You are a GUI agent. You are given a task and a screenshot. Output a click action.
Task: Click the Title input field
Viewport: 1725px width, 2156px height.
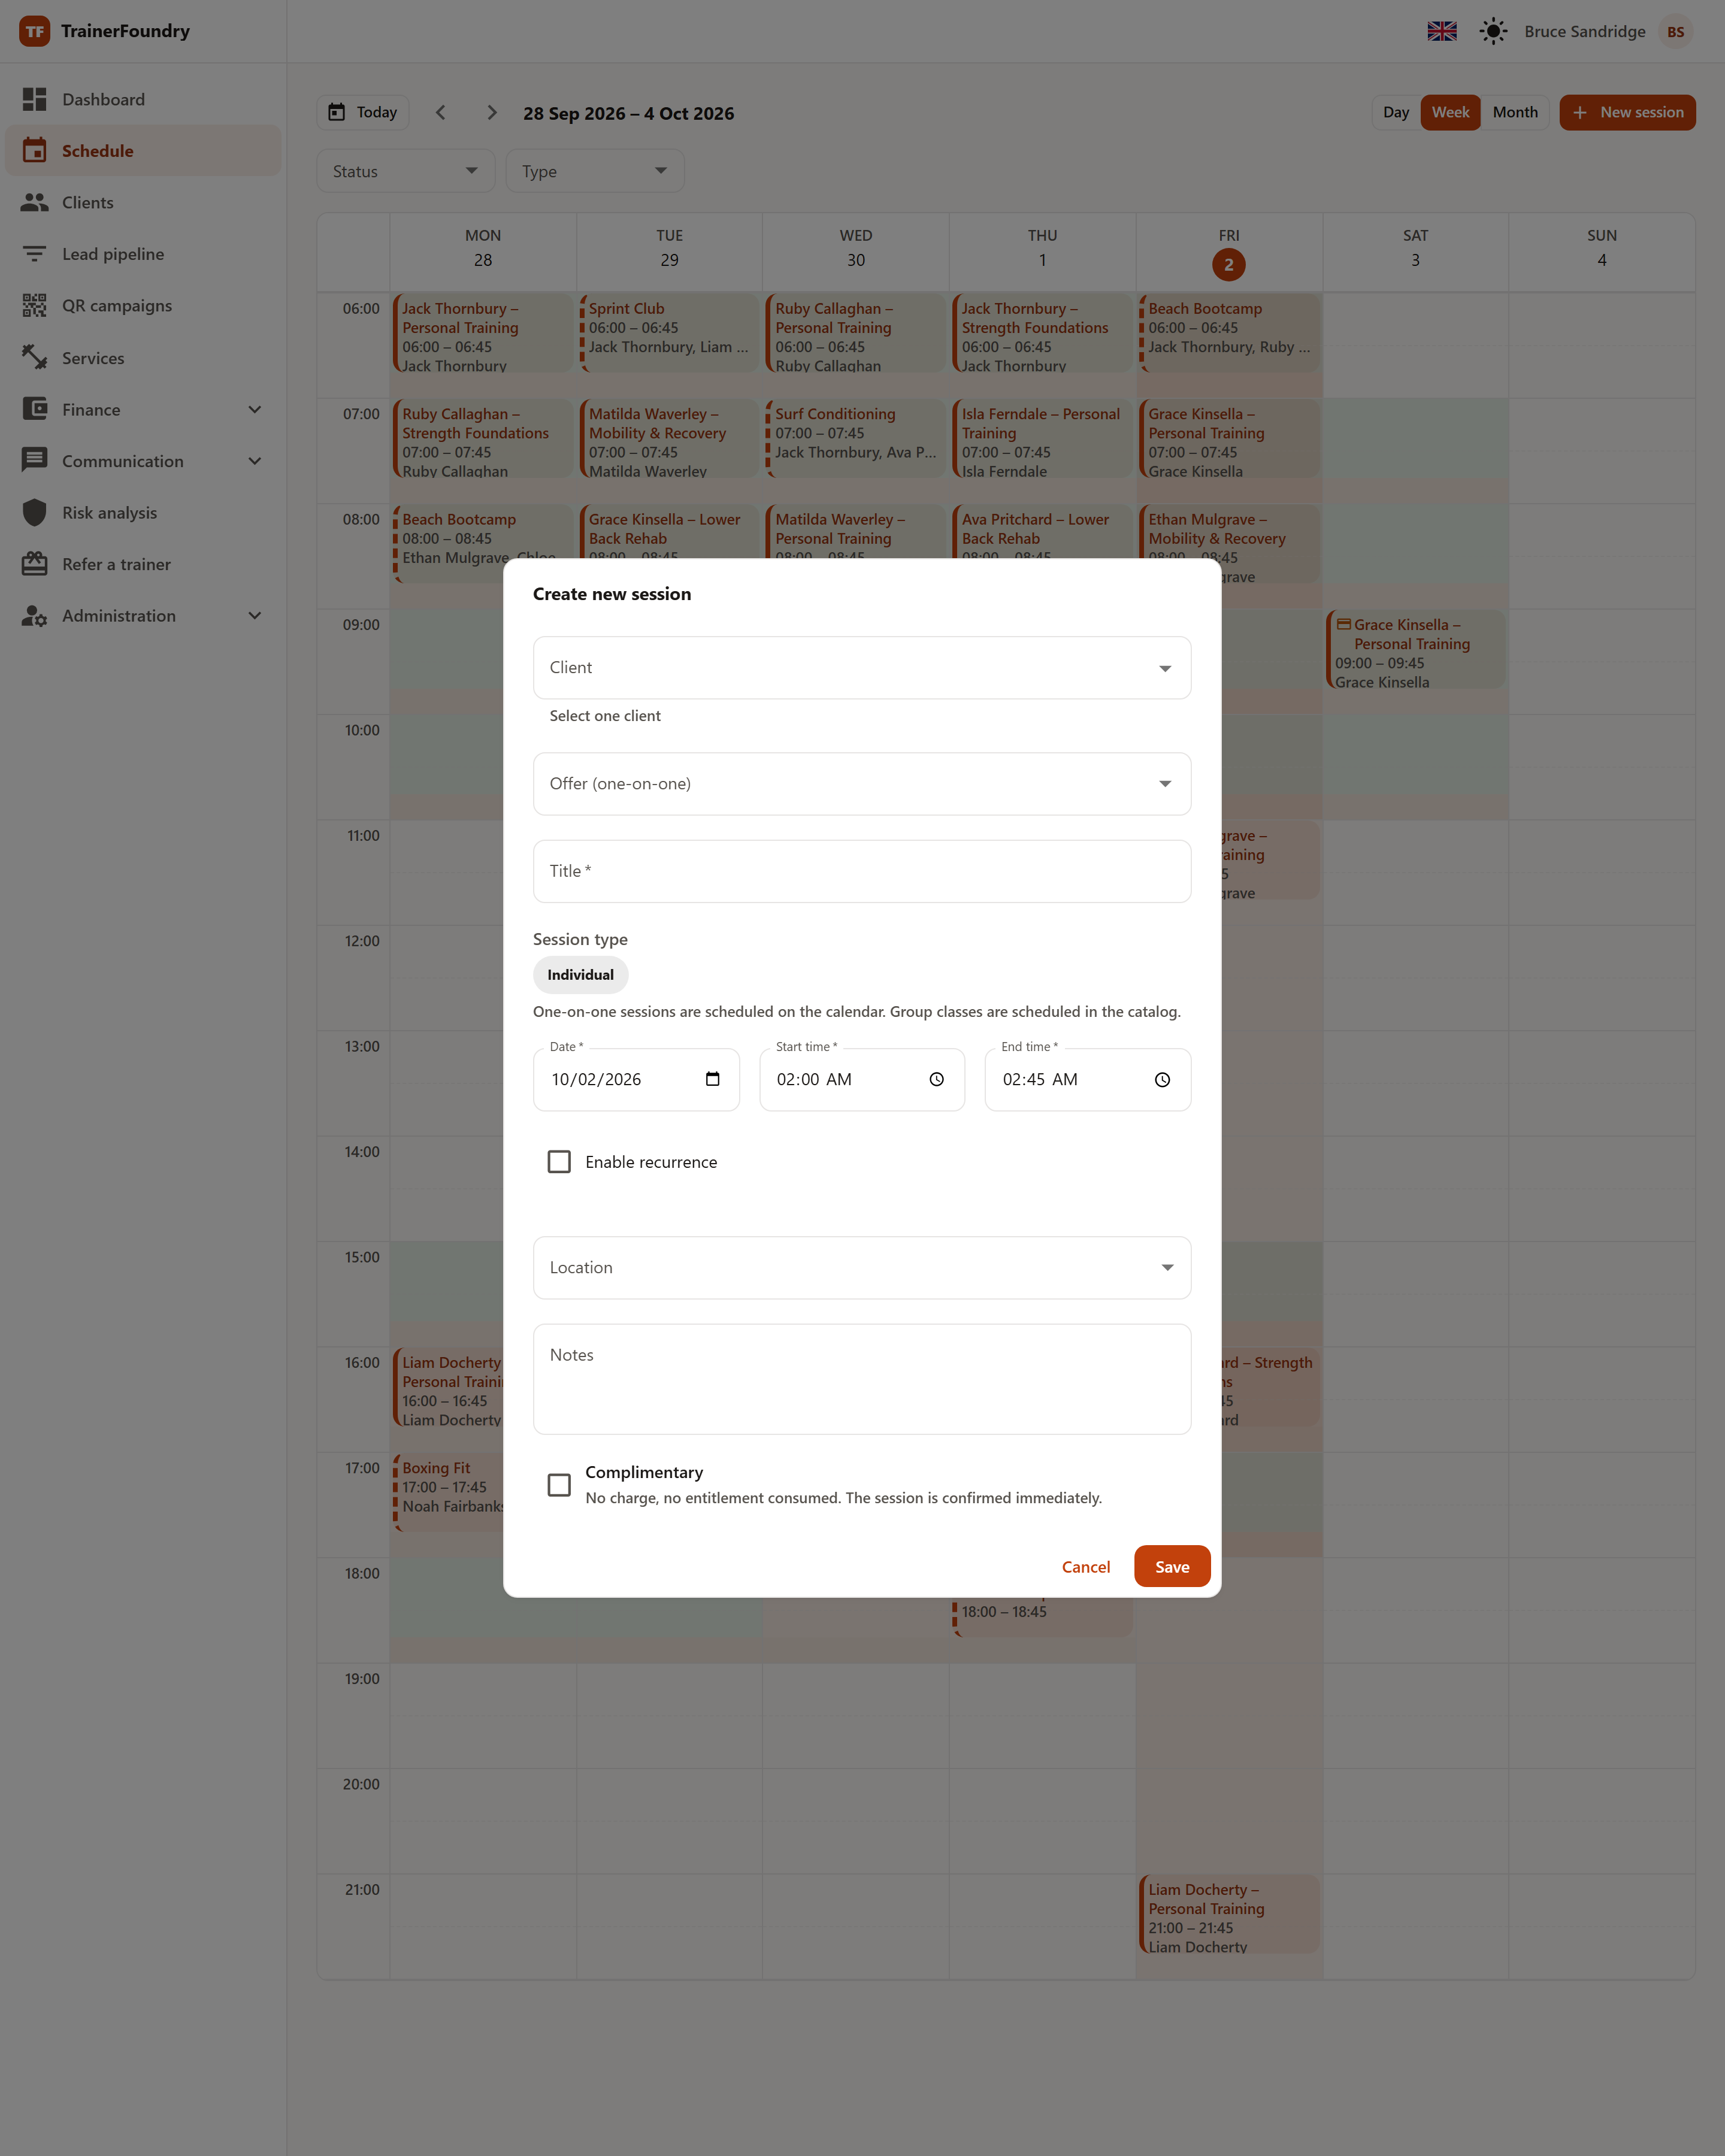coord(861,871)
